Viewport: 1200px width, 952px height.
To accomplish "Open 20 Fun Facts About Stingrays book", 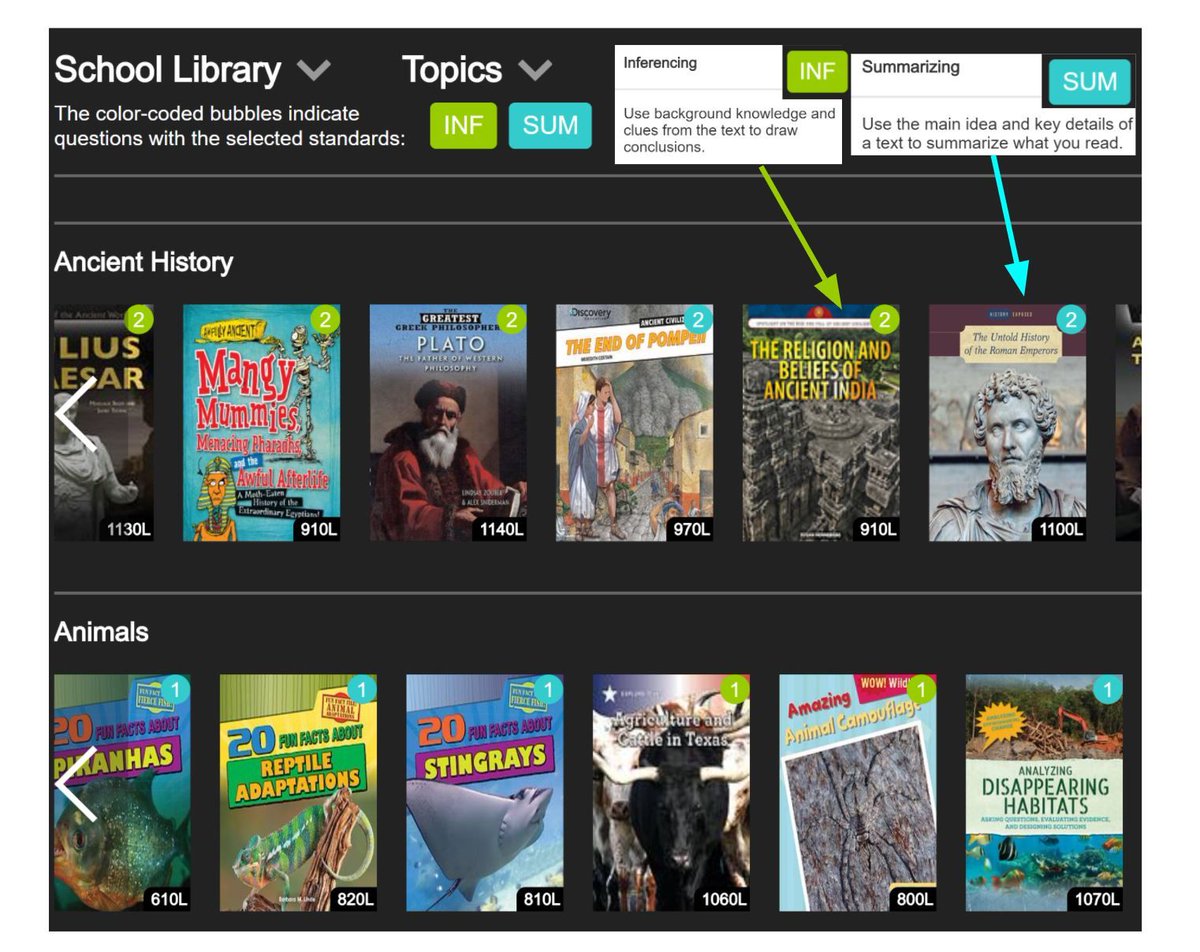I will (485, 793).
